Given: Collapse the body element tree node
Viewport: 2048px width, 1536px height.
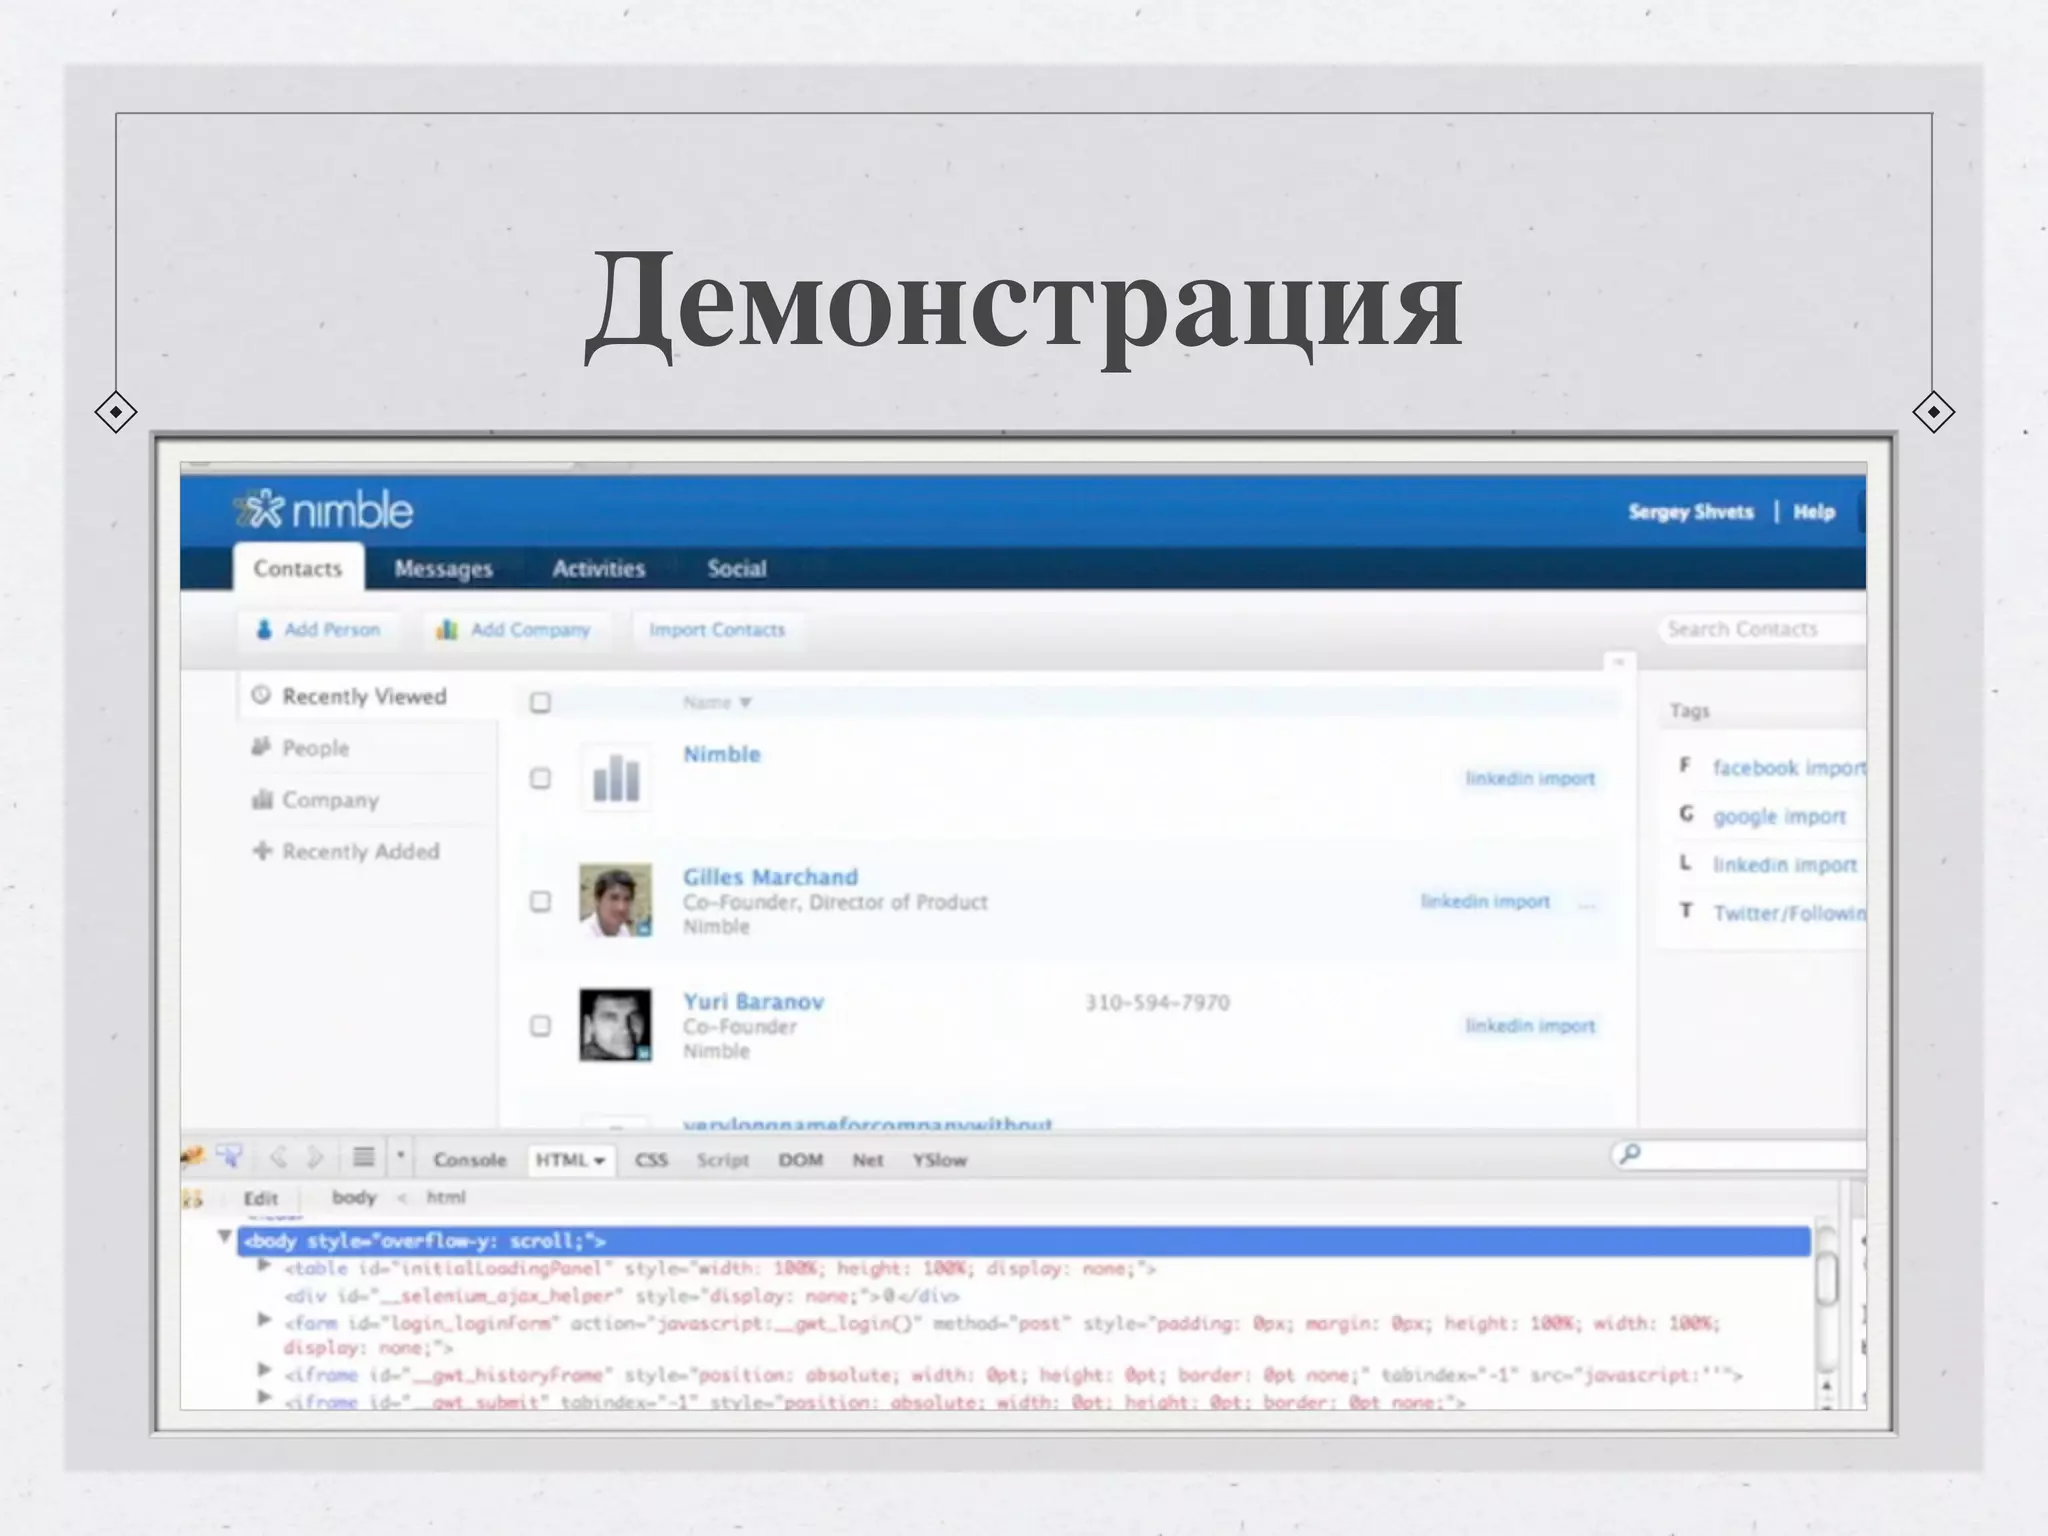Looking at the screenshot, I should point(225,1237).
